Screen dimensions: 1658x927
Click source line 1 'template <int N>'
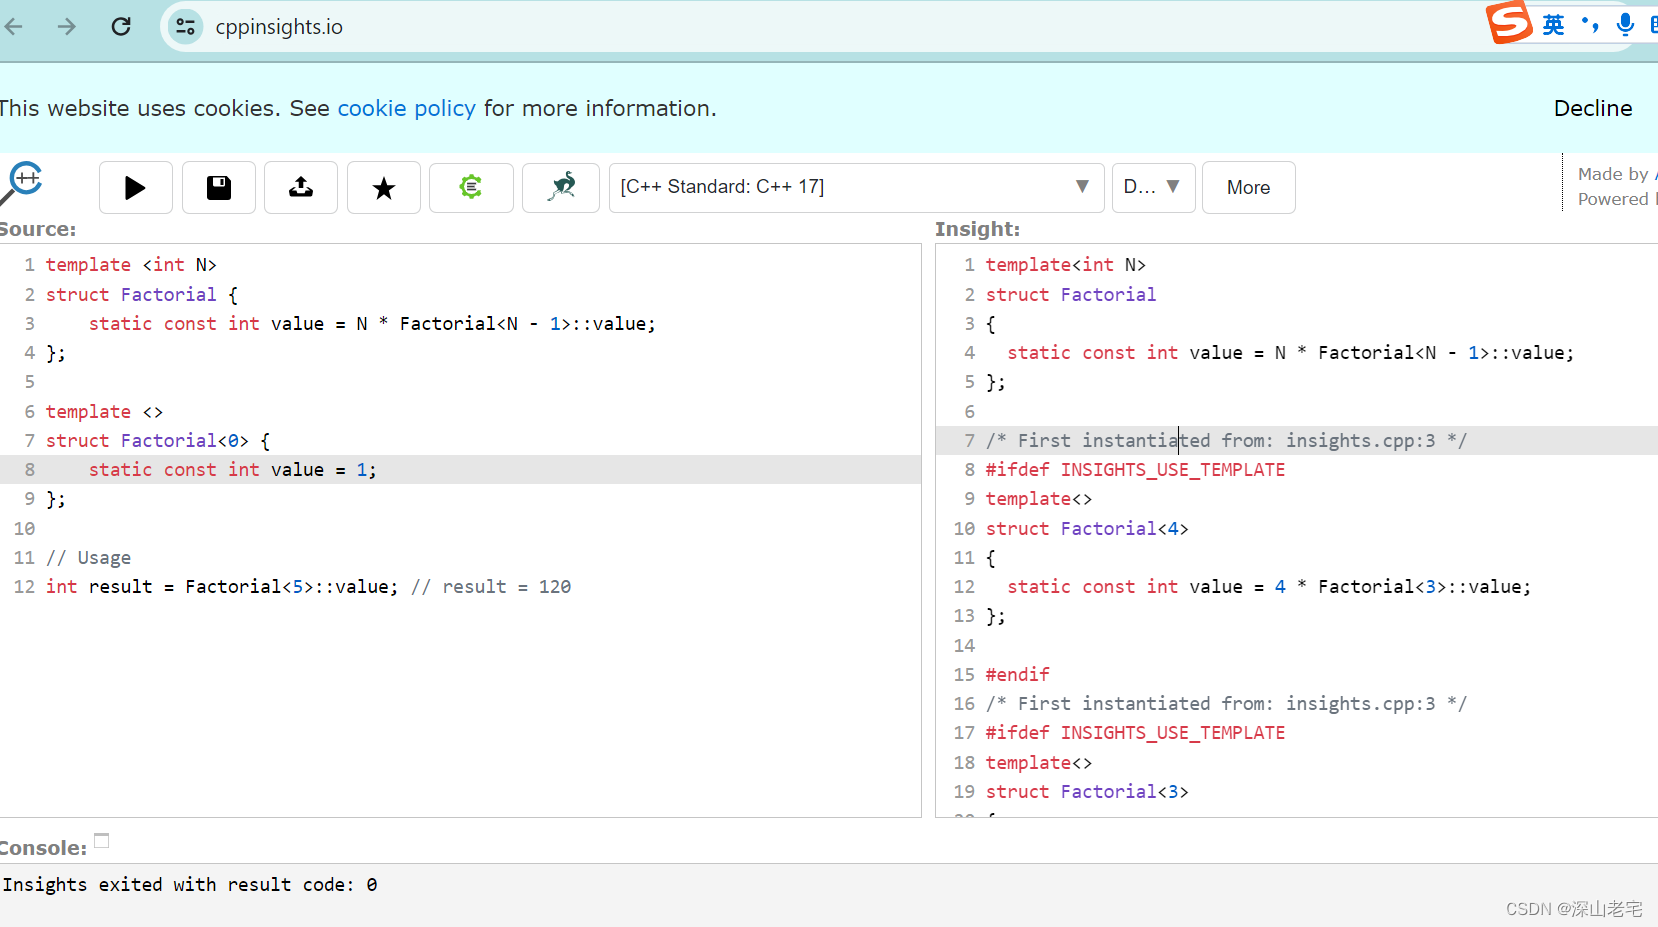click(x=131, y=265)
